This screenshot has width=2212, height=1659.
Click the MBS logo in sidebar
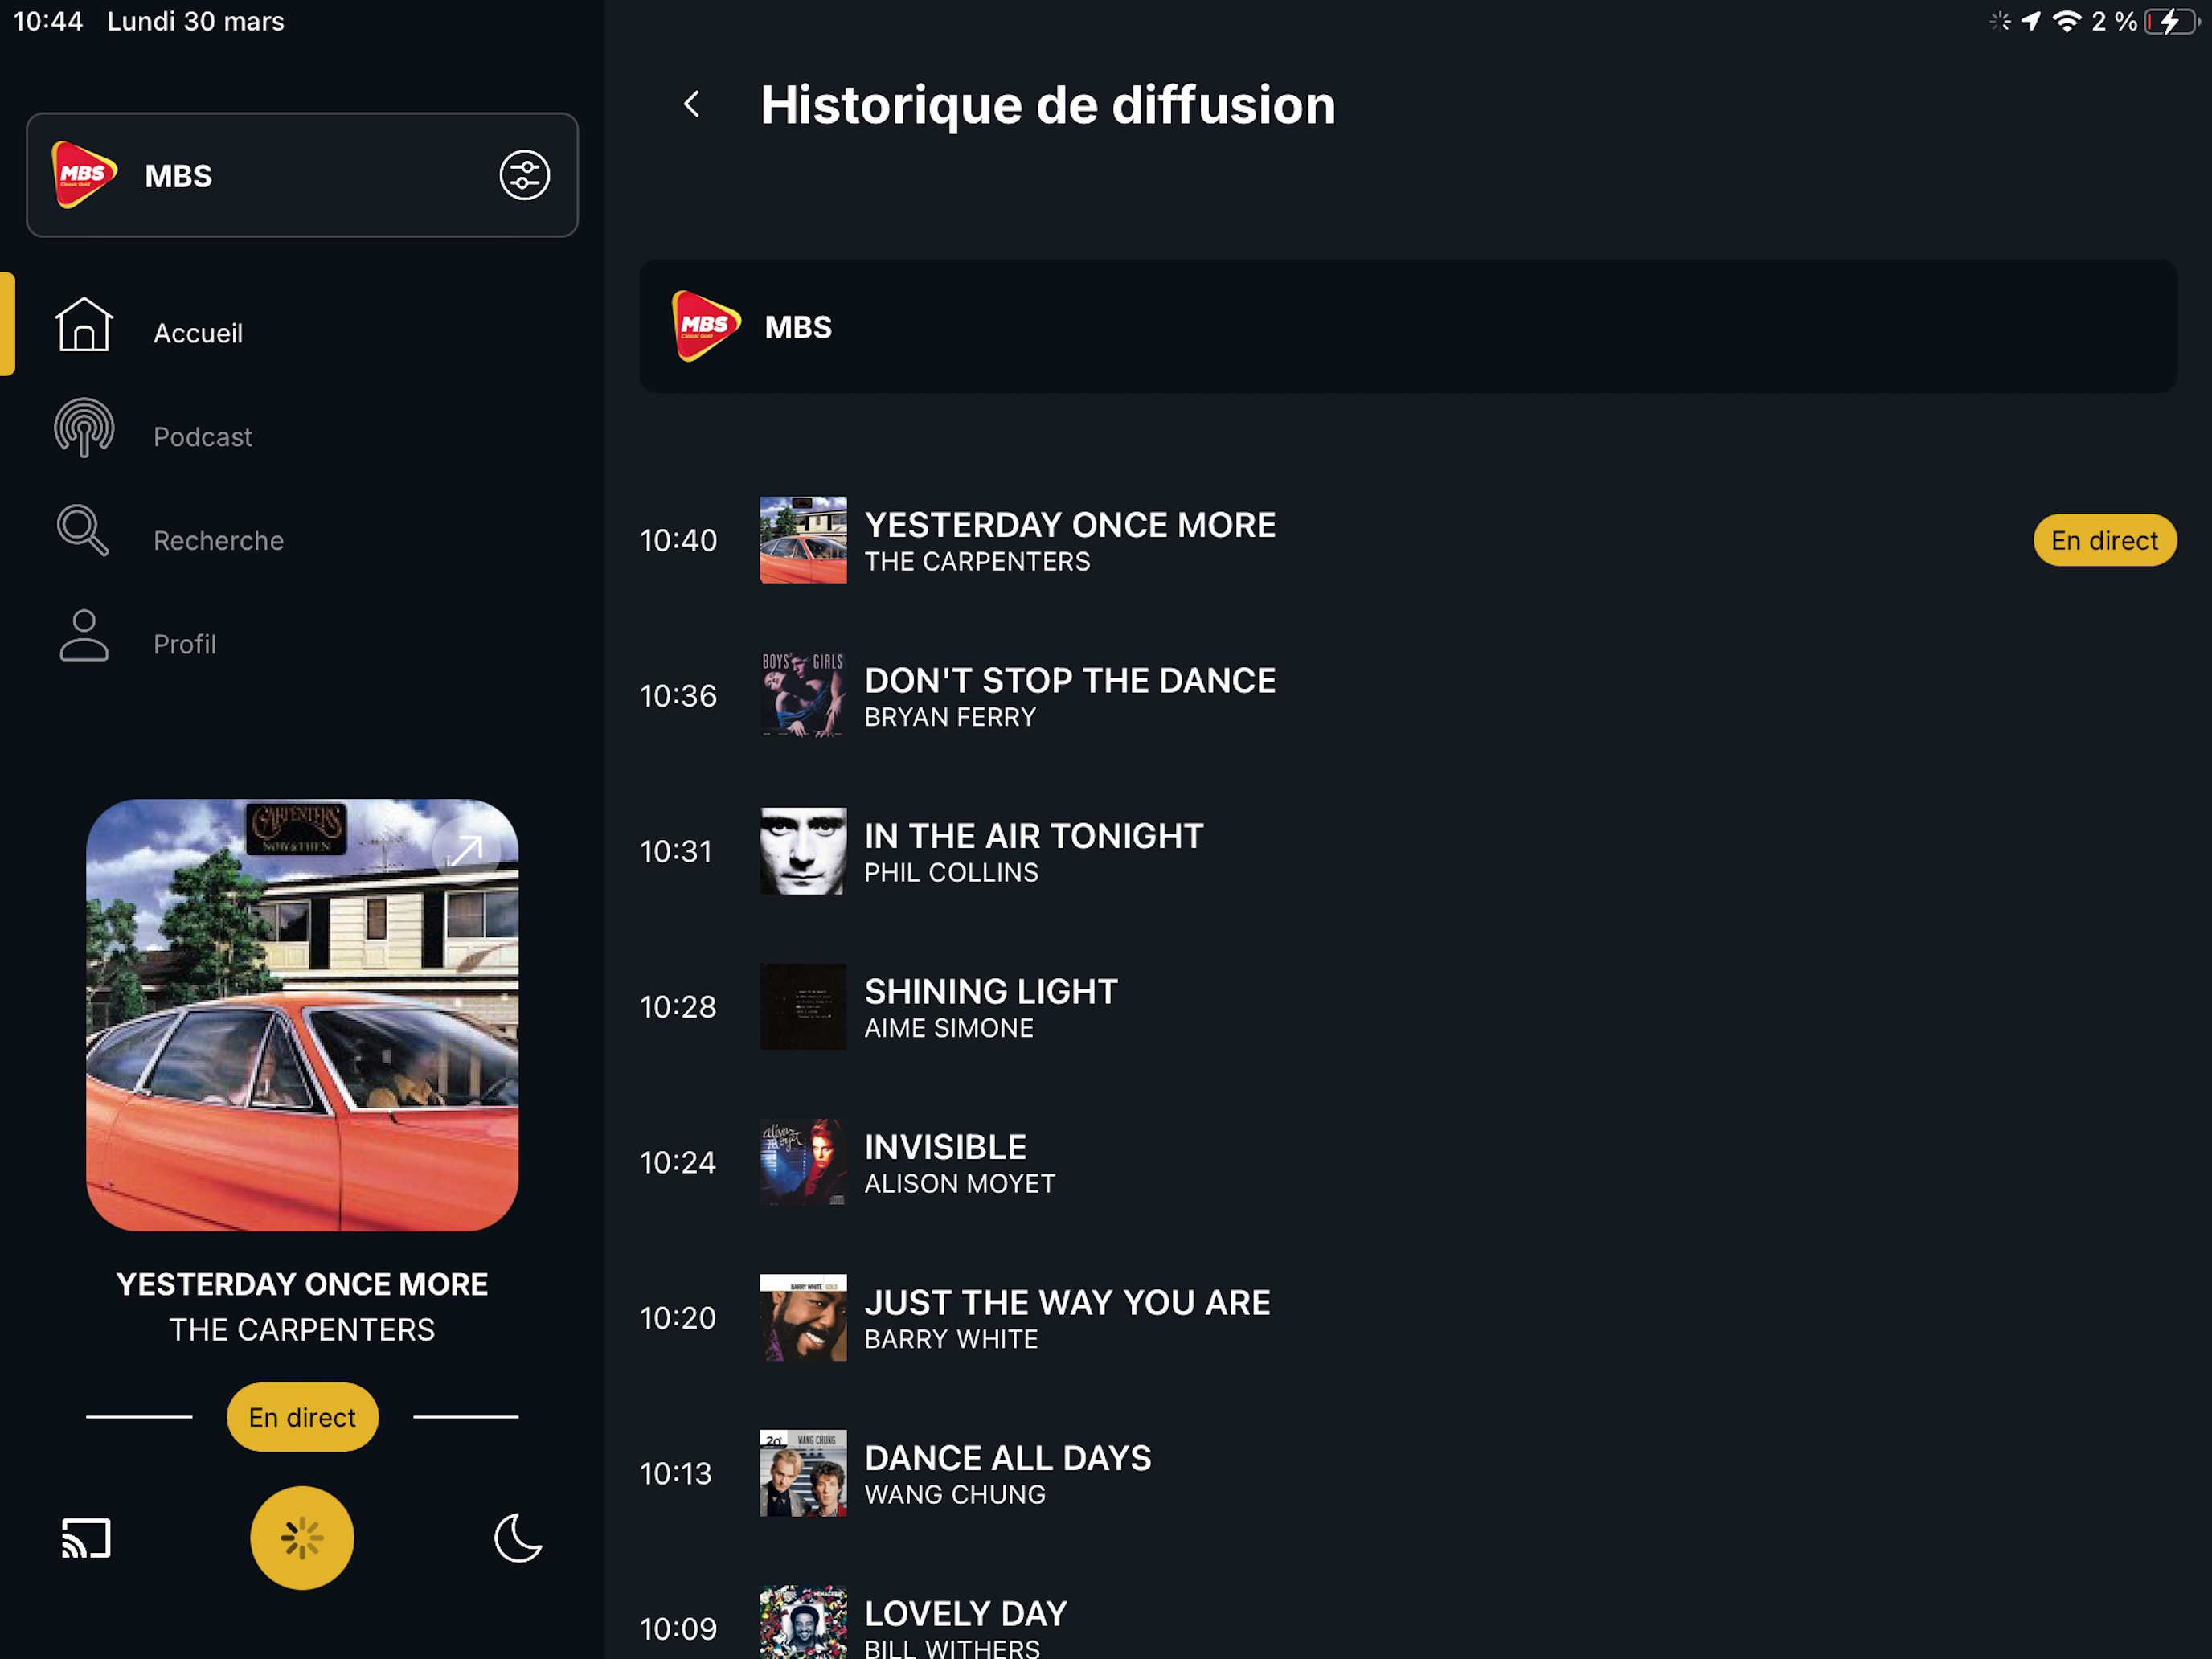tap(84, 175)
